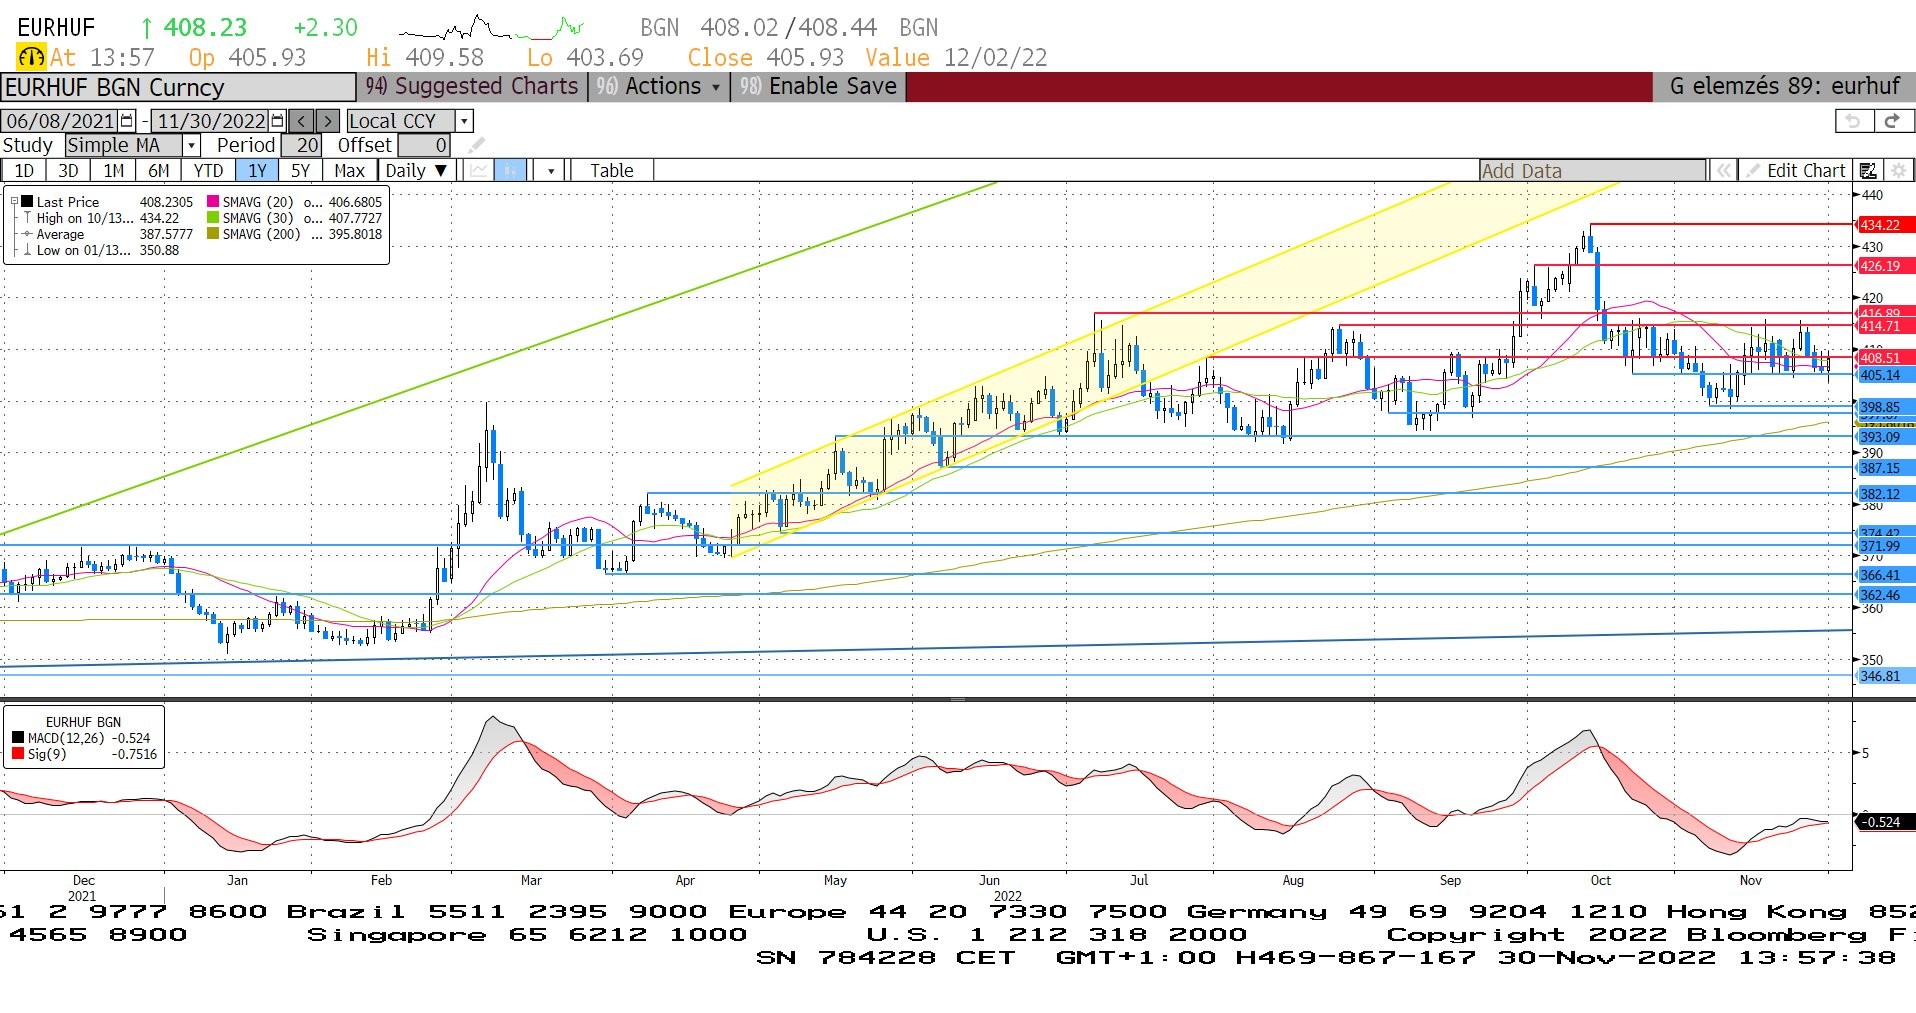Click the 387.15 blue price label
Image resolution: width=1916 pixels, height=1013 pixels.
click(1885, 468)
